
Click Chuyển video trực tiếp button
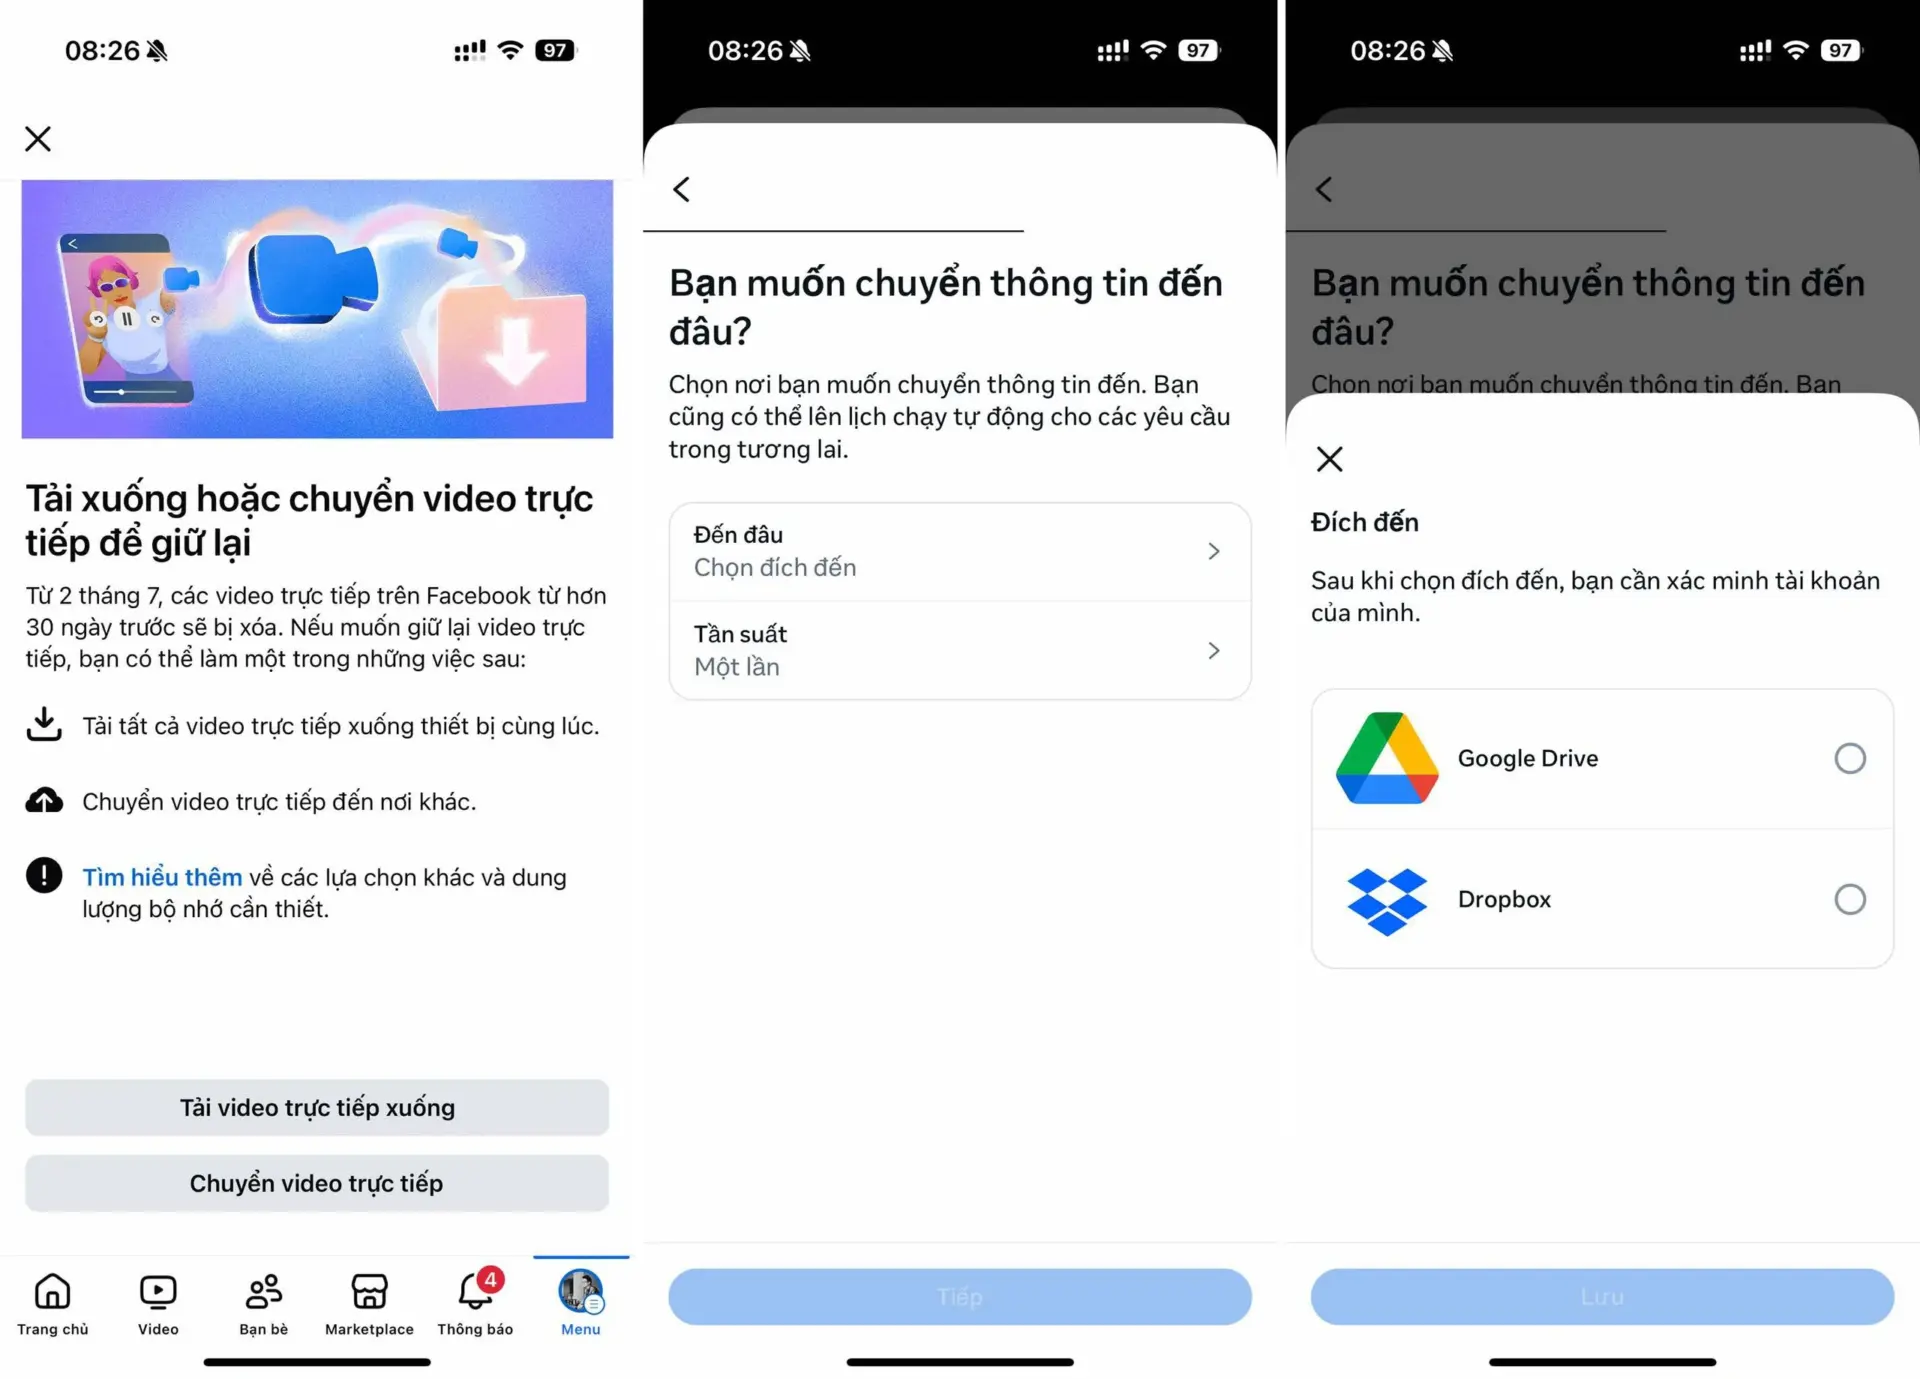pos(318,1182)
